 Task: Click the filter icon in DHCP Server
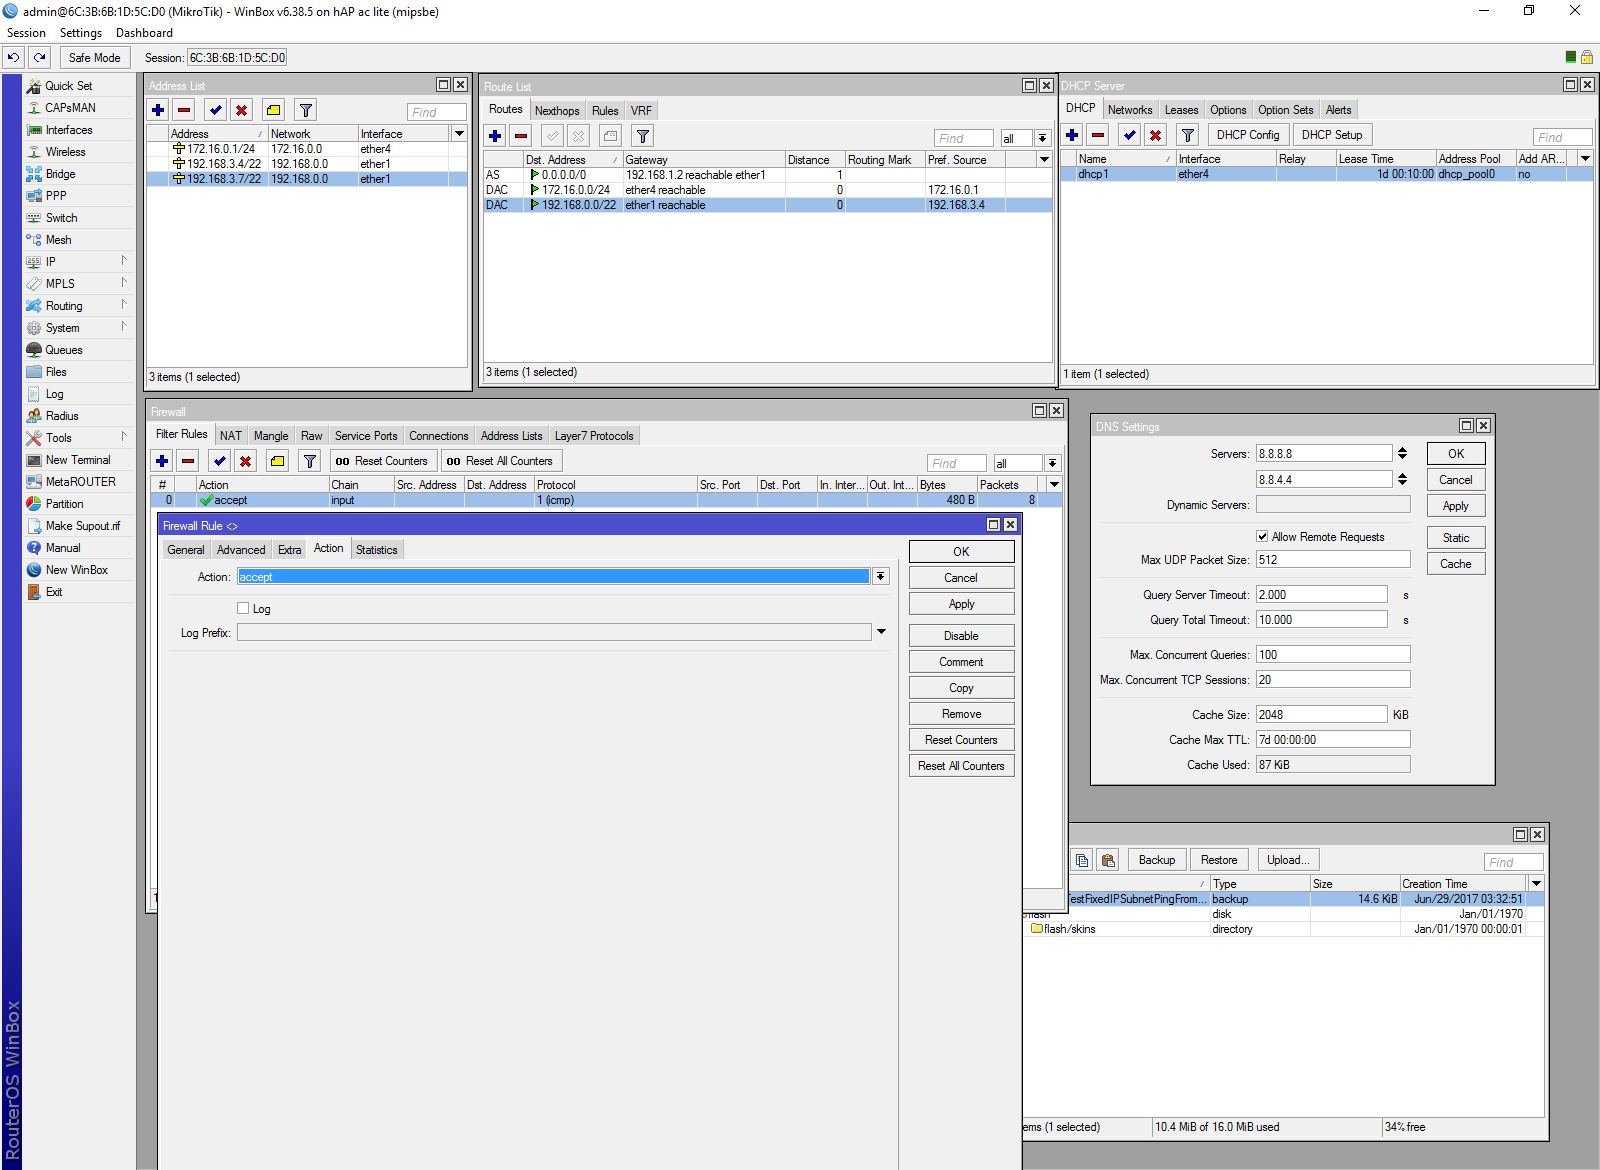[x=1187, y=135]
